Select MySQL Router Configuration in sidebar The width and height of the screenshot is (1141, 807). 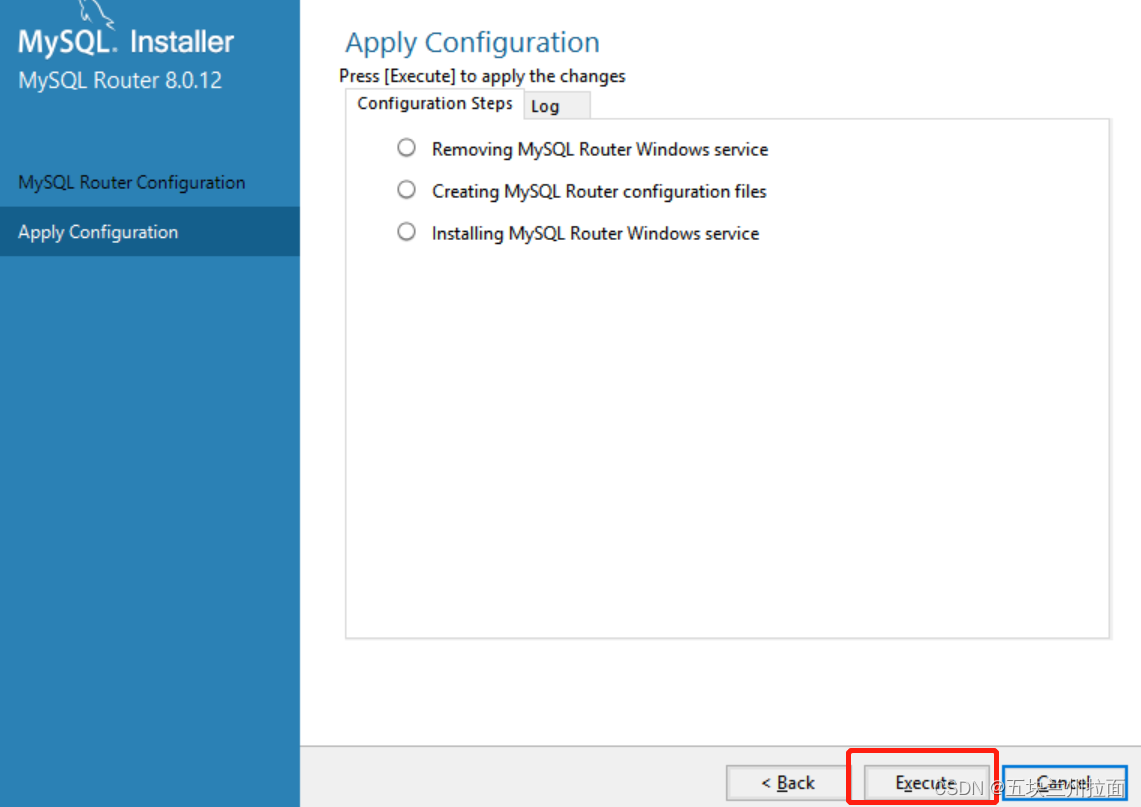pyautogui.click(x=132, y=183)
